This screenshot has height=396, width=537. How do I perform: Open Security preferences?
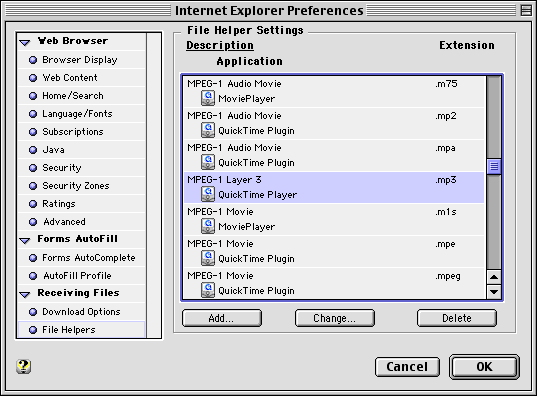click(82, 168)
